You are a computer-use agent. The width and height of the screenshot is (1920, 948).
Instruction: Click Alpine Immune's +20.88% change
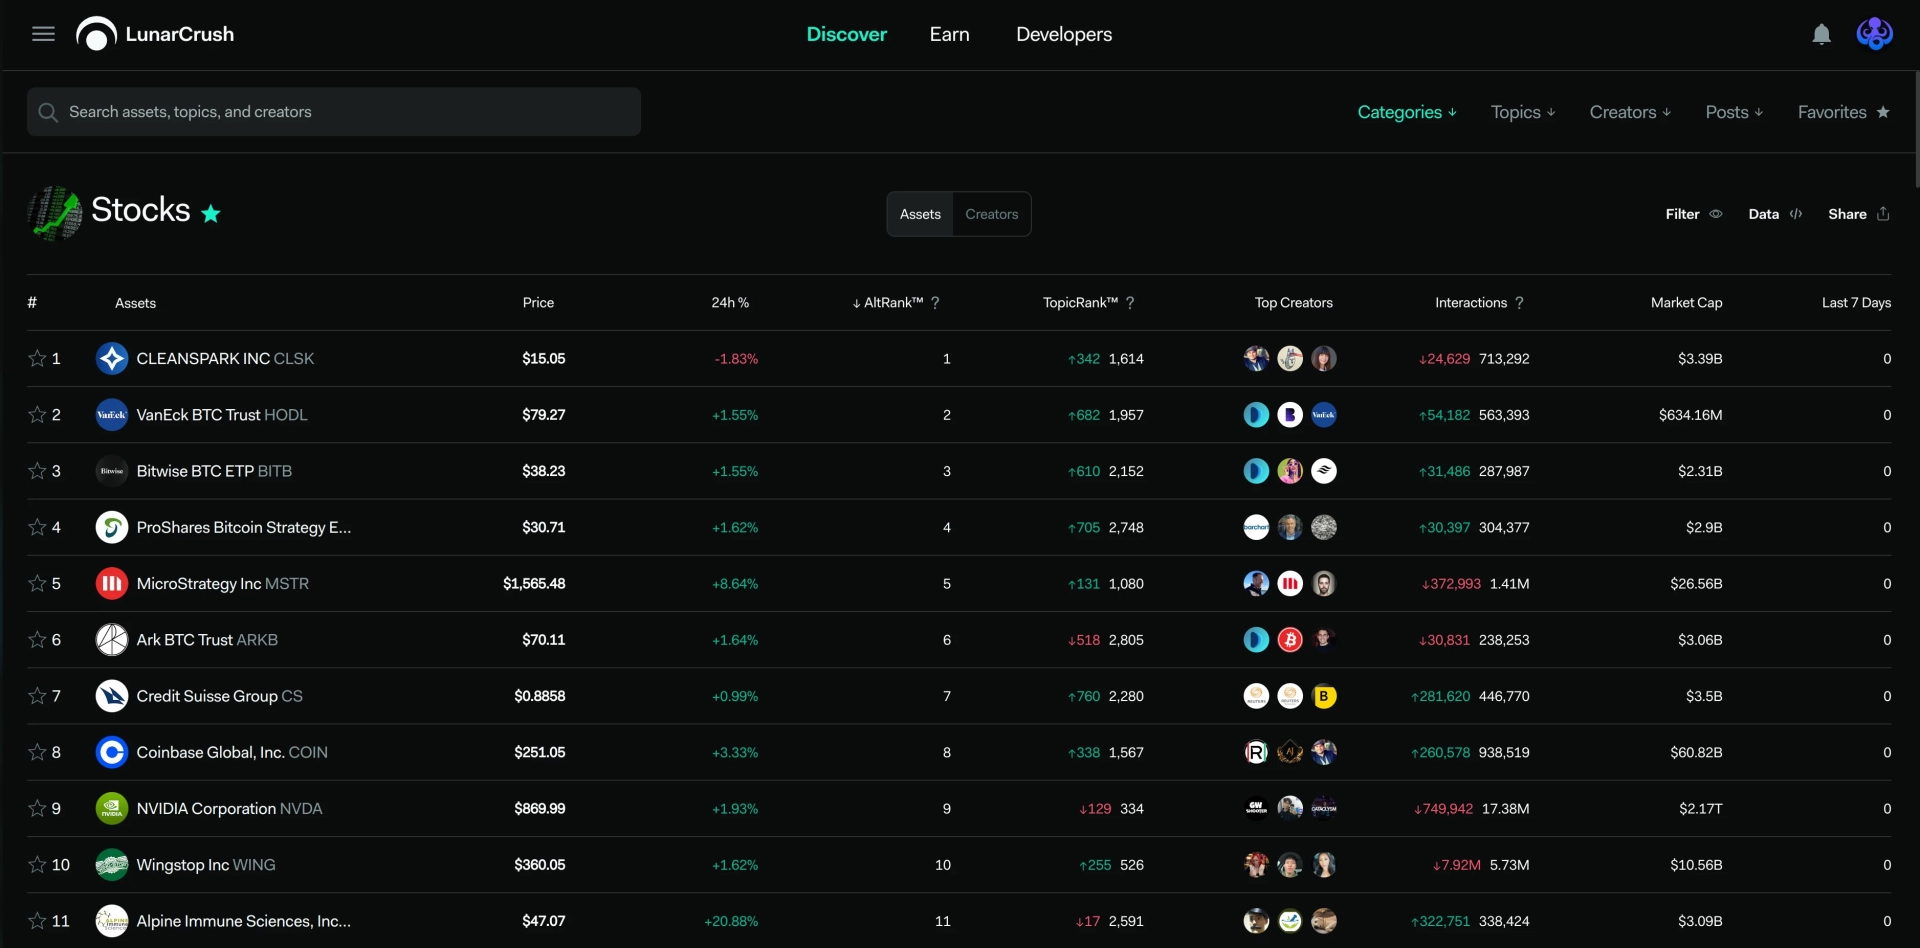731,921
